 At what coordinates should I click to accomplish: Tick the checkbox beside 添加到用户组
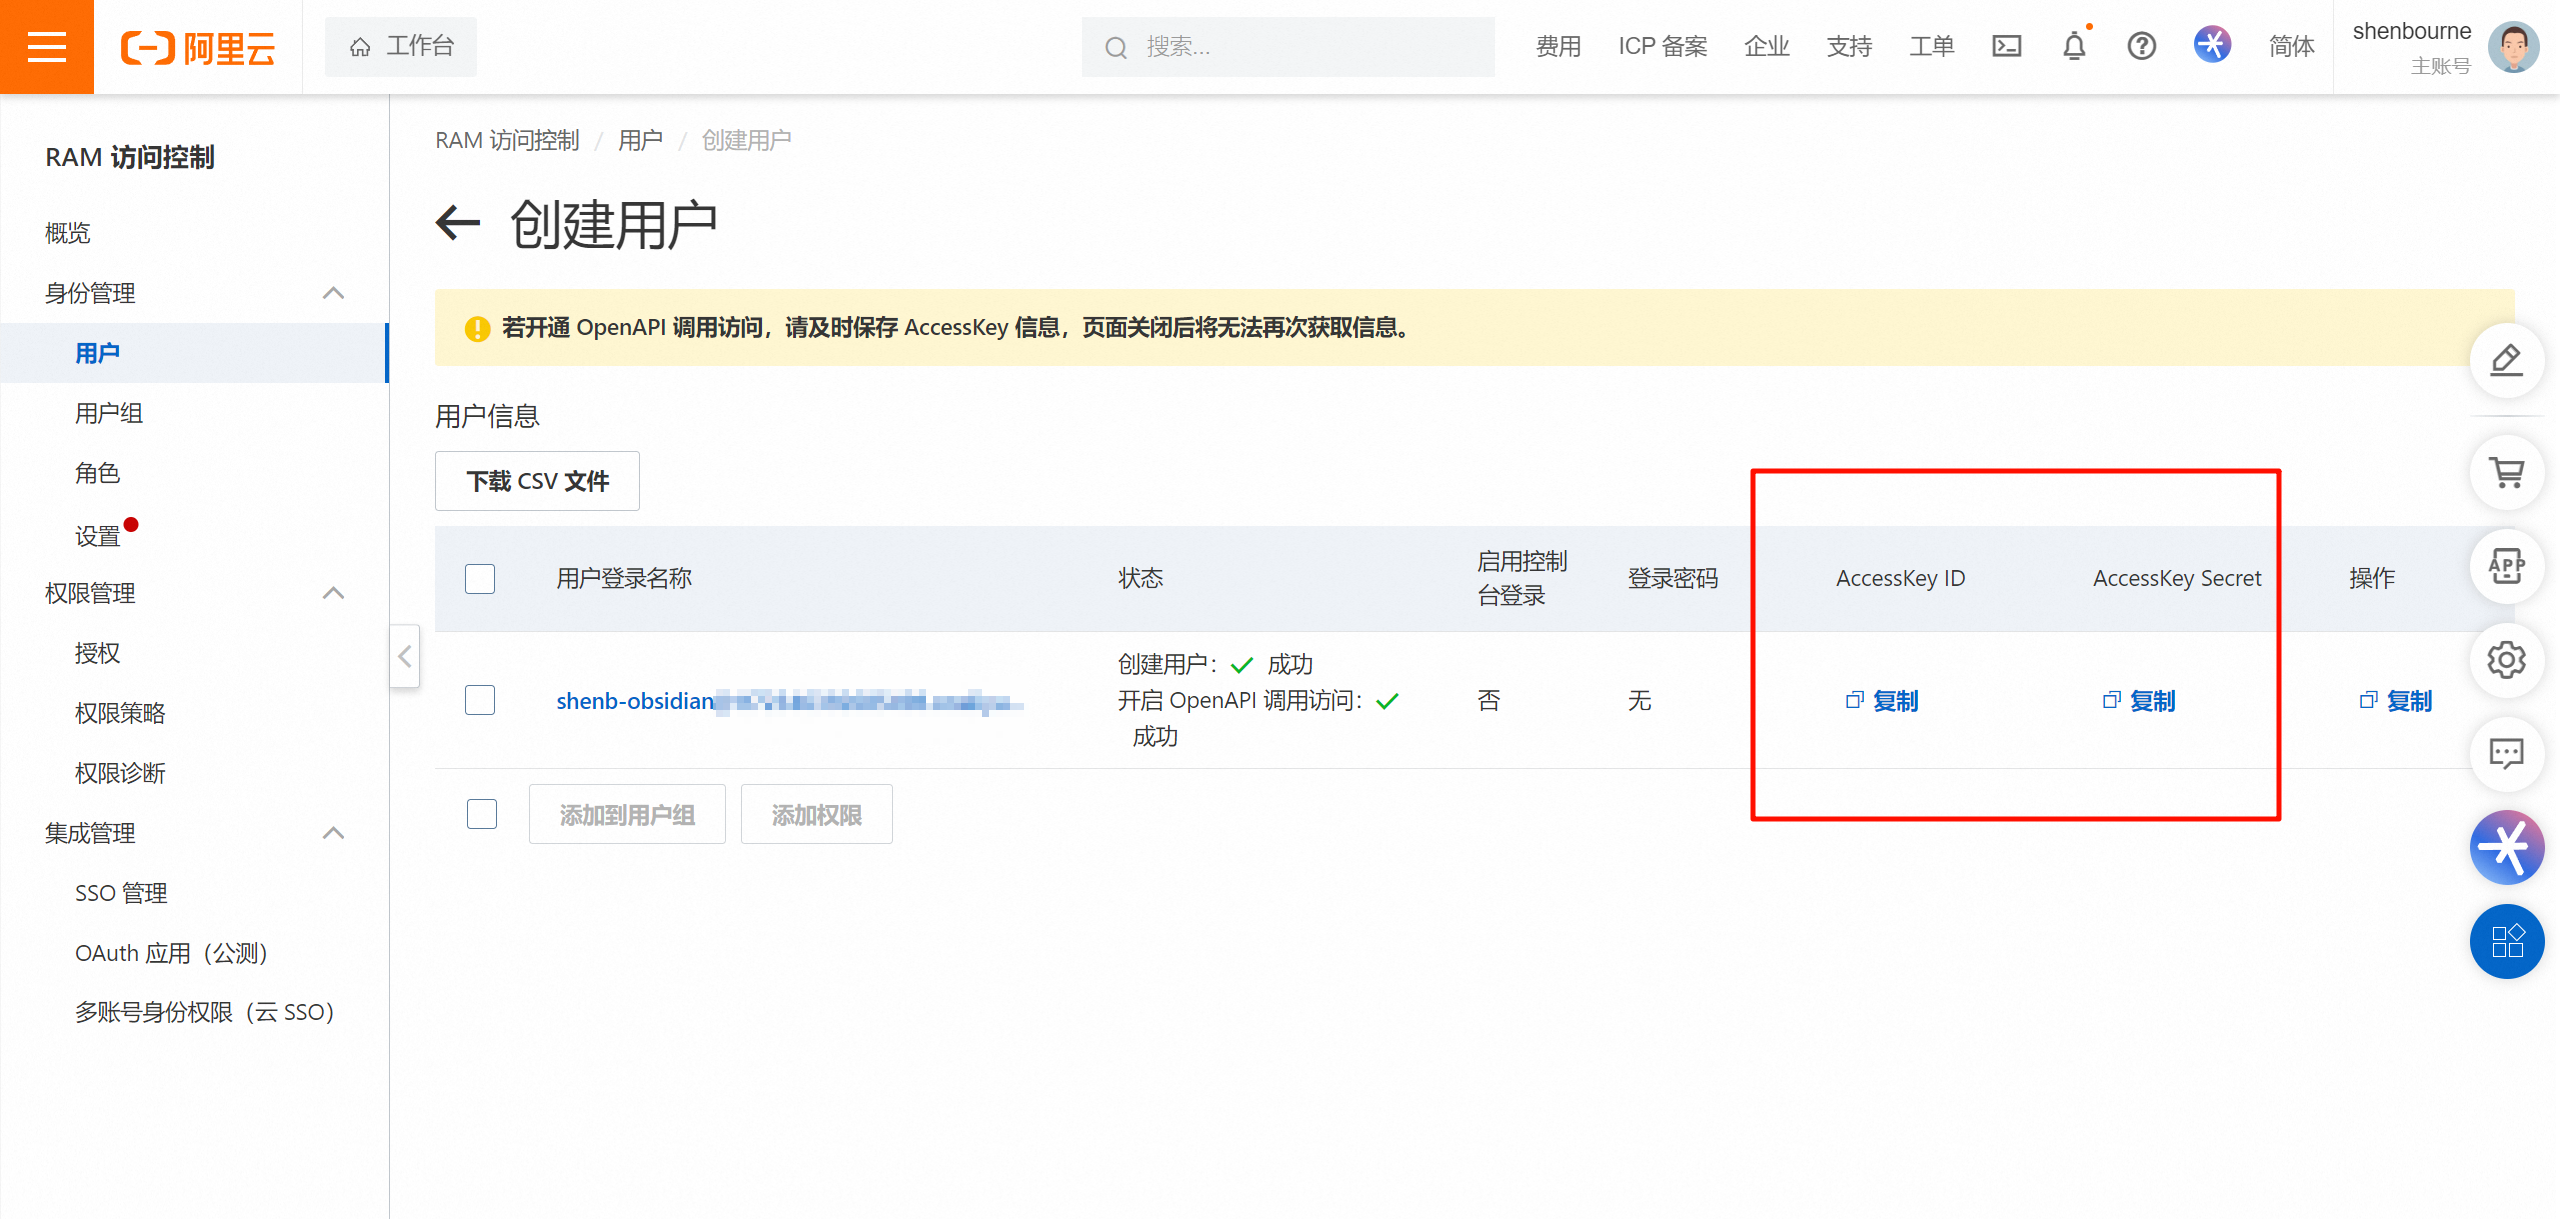(482, 814)
